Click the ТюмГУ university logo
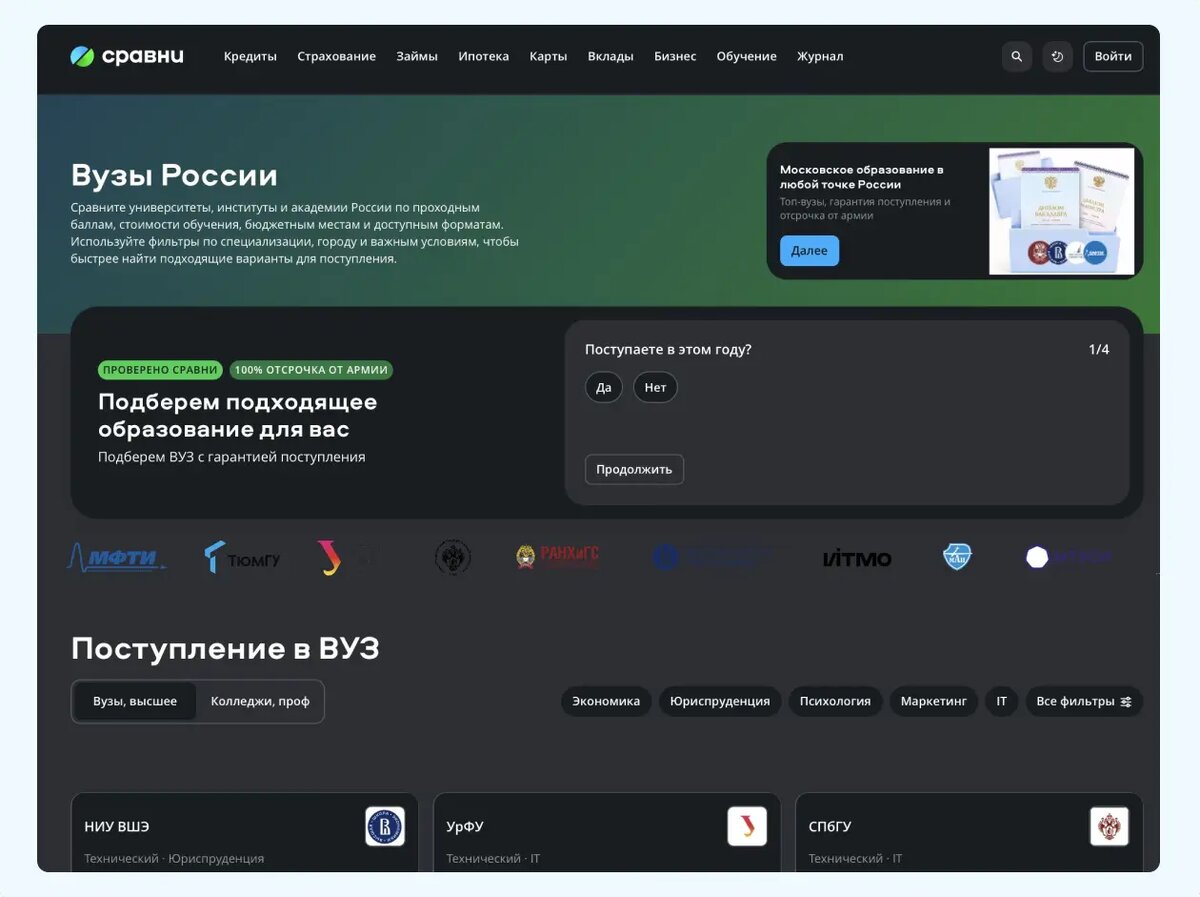Viewport: 1200px width, 897px height. click(x=242, y=558)
